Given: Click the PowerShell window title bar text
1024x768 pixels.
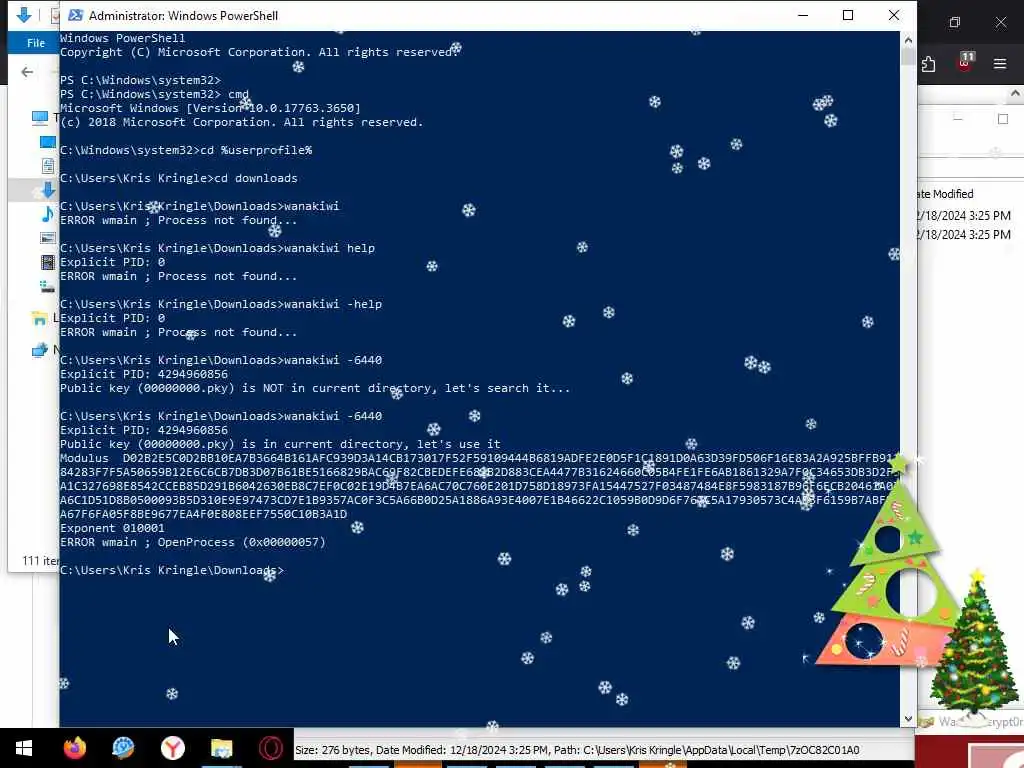Looking at the screenshot, I should [184, 15].
